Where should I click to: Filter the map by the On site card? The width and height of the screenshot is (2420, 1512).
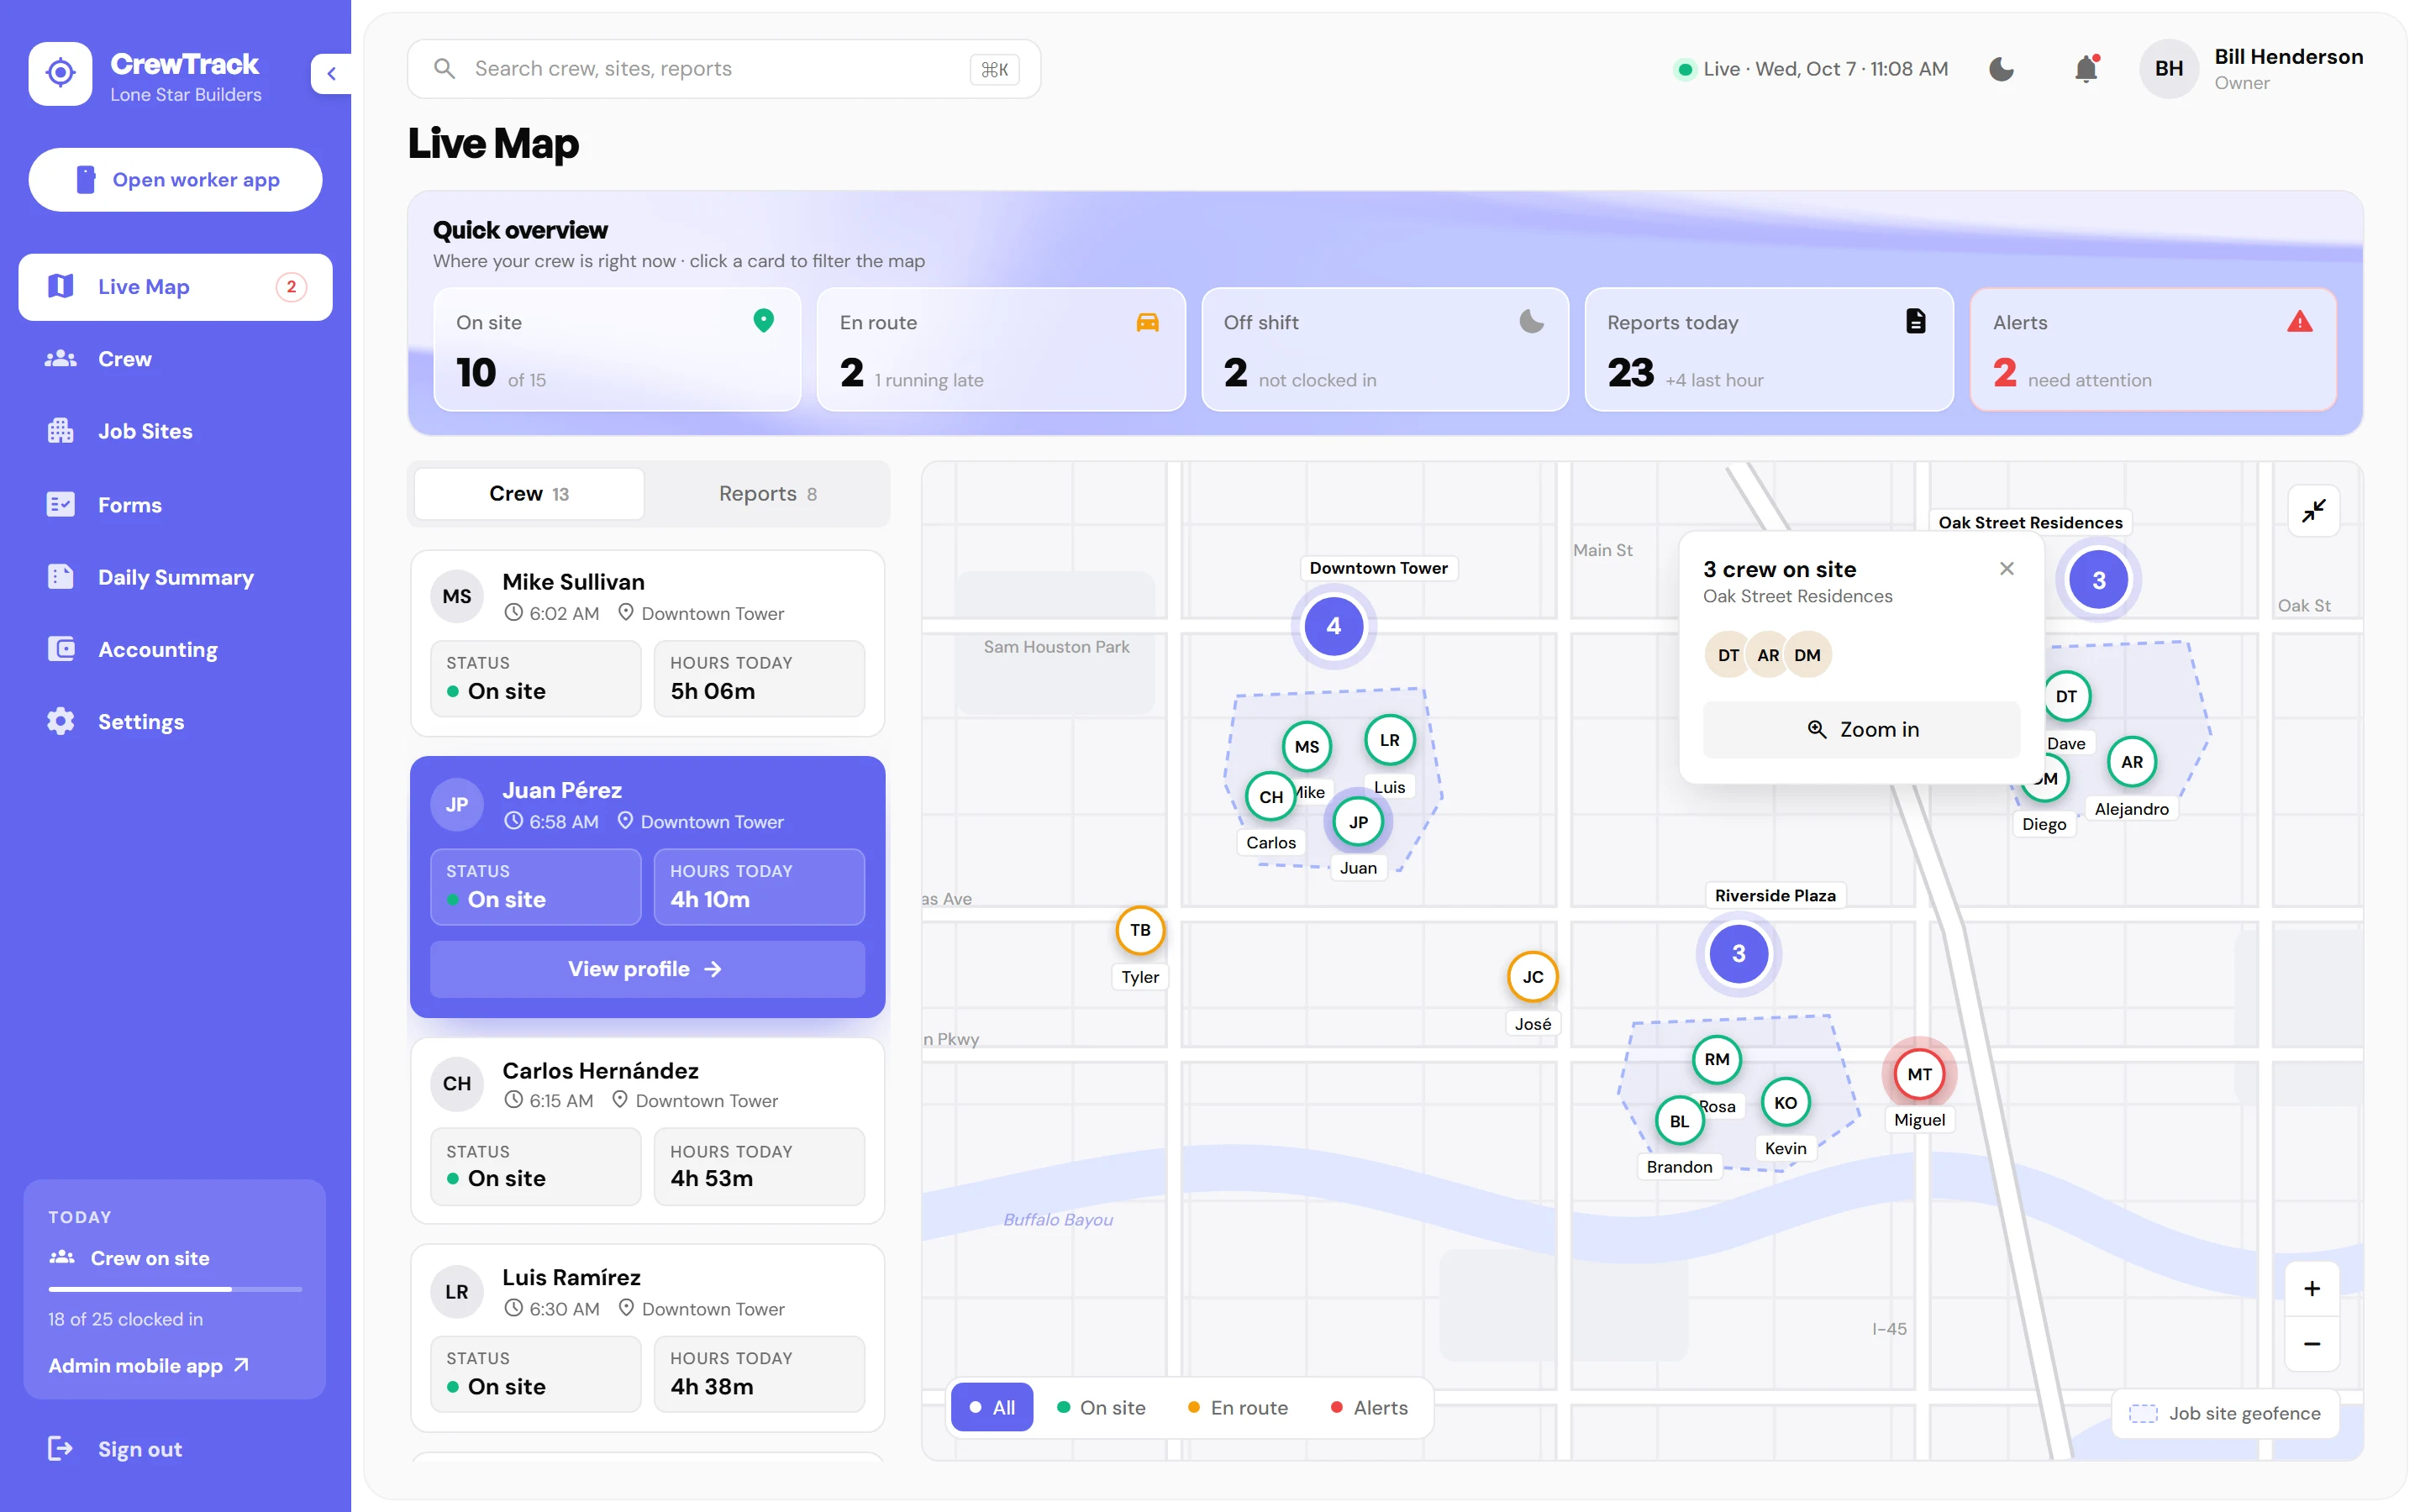click(x=618, y=350)
